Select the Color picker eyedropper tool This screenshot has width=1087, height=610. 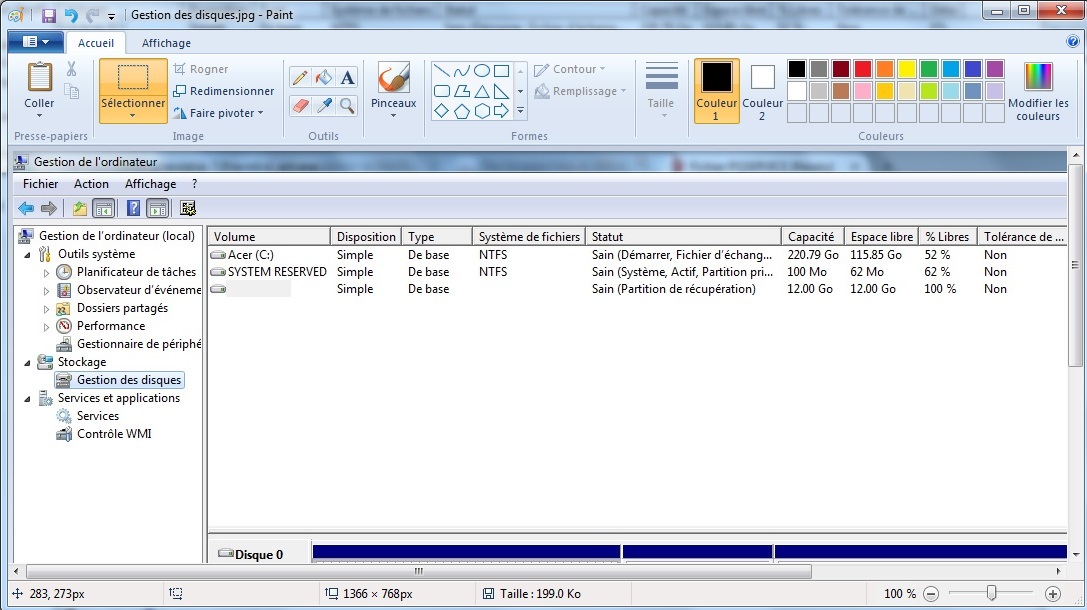tap(324, 105)
